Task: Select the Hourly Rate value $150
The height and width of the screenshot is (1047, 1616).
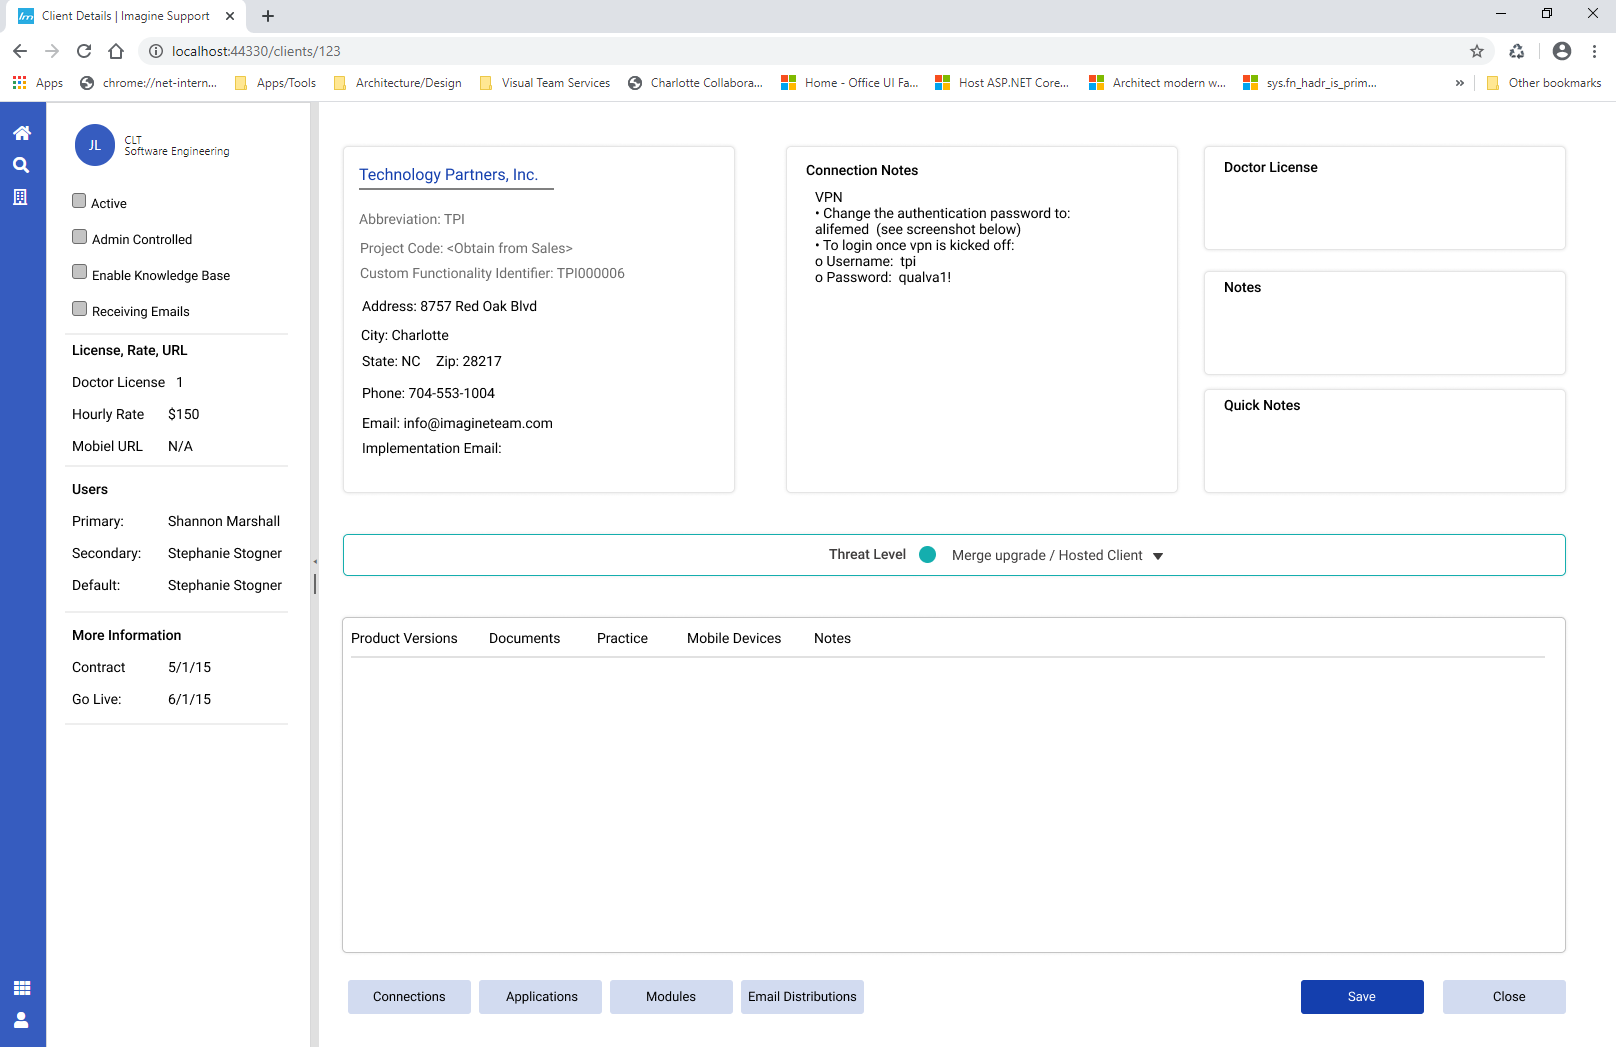Action: (x=184, y=414)
